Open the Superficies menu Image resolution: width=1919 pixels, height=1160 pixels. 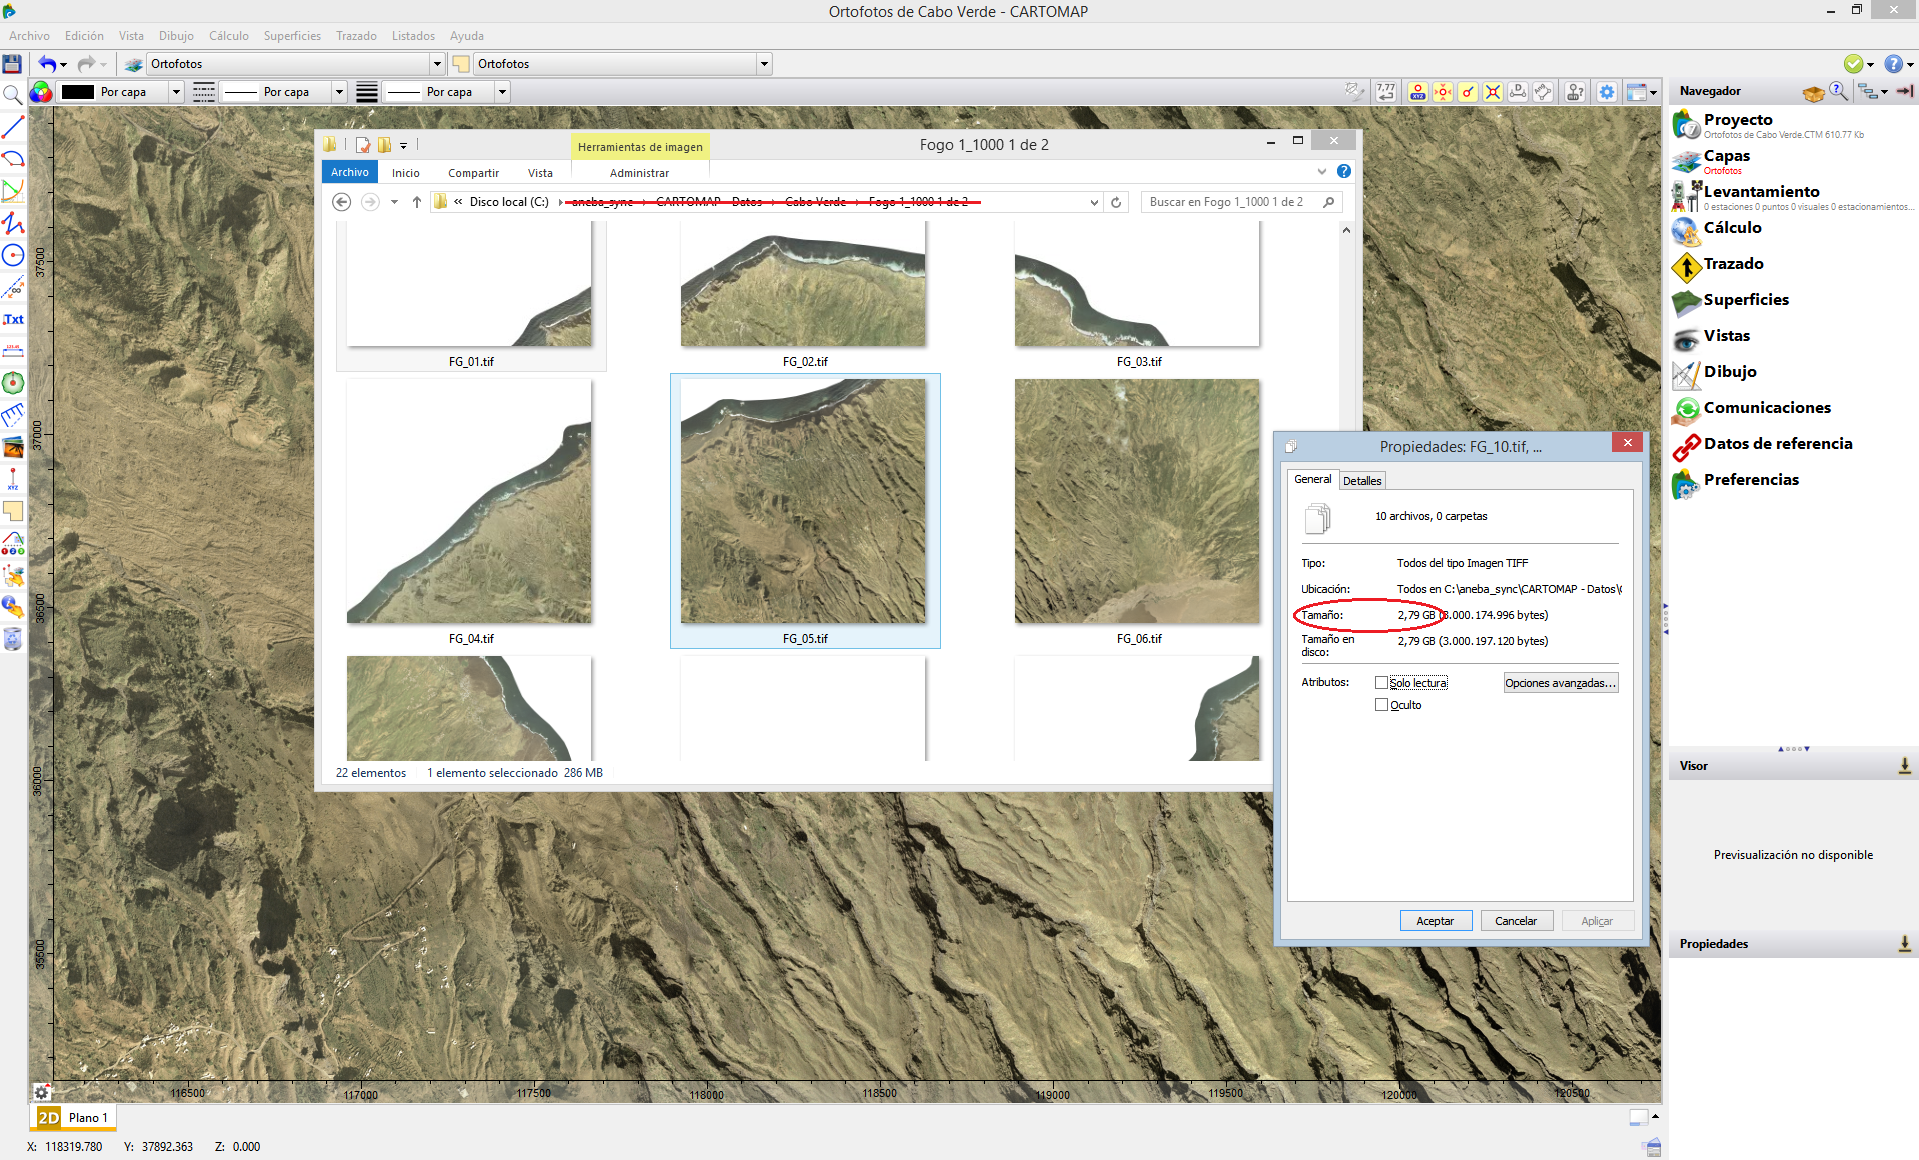pos(291,36)
